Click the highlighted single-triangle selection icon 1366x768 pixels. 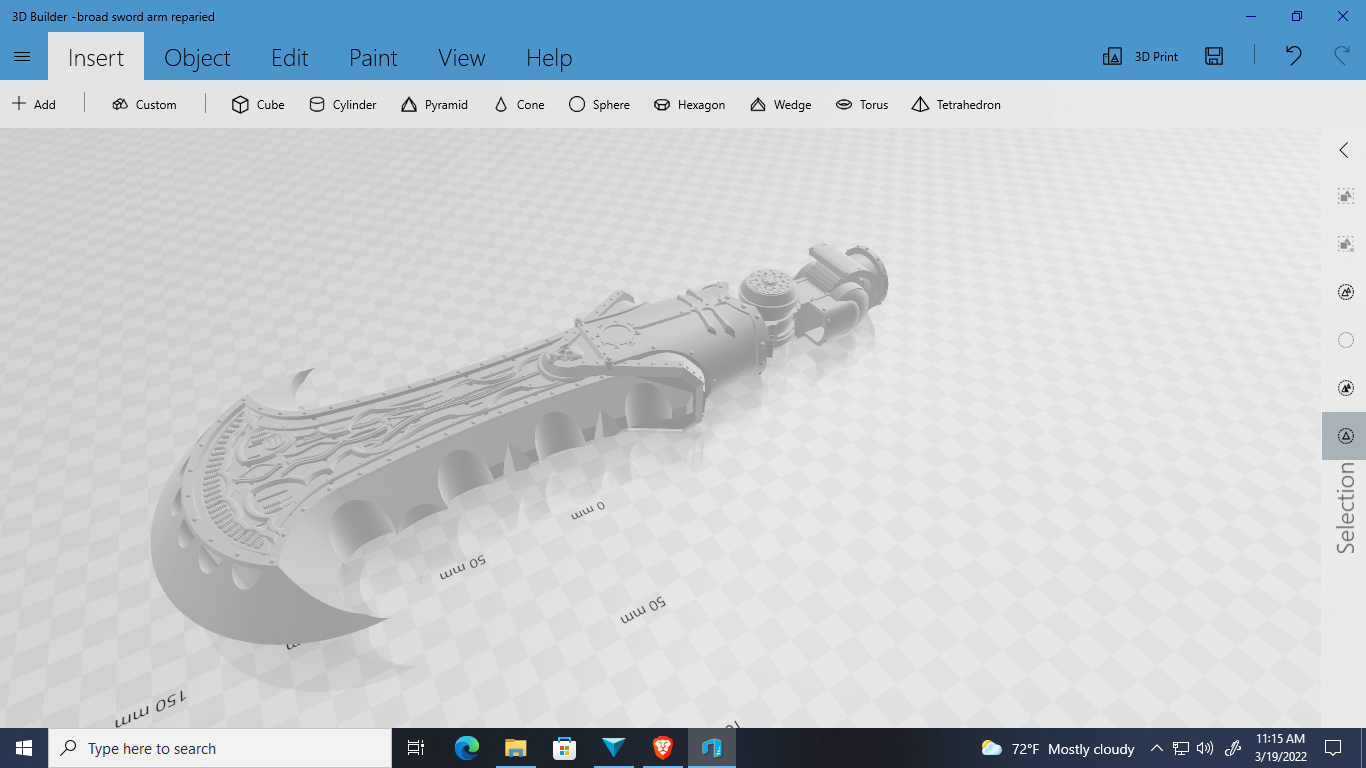tap(1346, 436)
